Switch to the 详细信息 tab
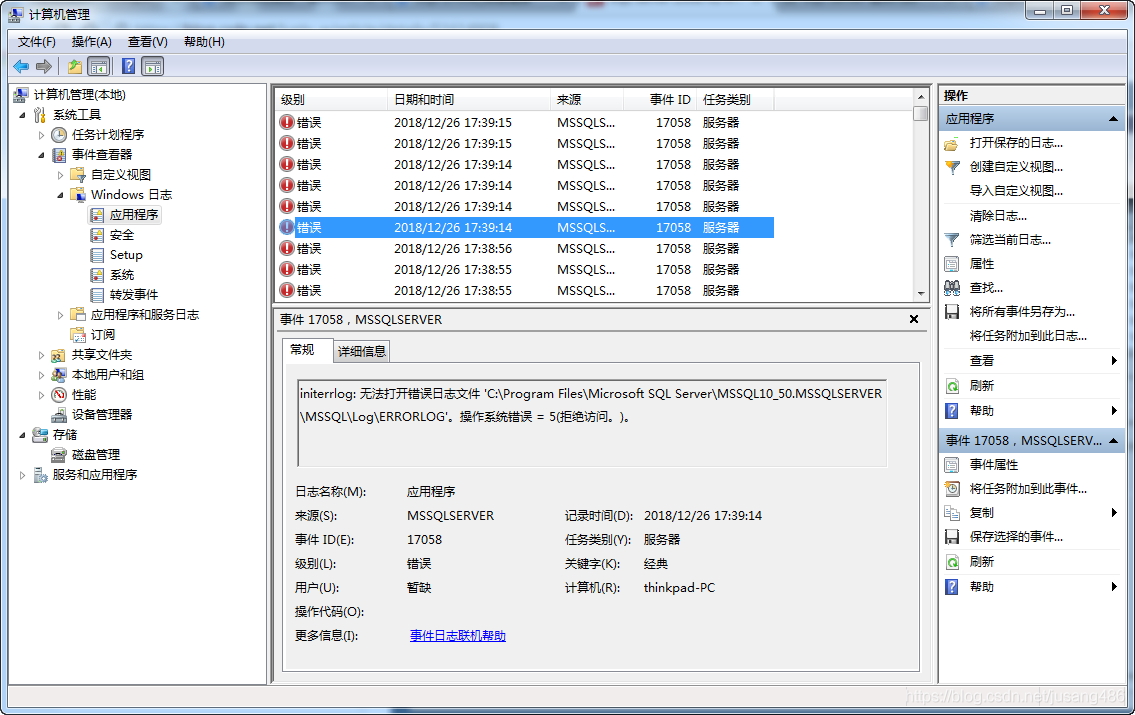The height and width of the screenshot is (715, 1135). pyautogui.click(x=361, y=351)
